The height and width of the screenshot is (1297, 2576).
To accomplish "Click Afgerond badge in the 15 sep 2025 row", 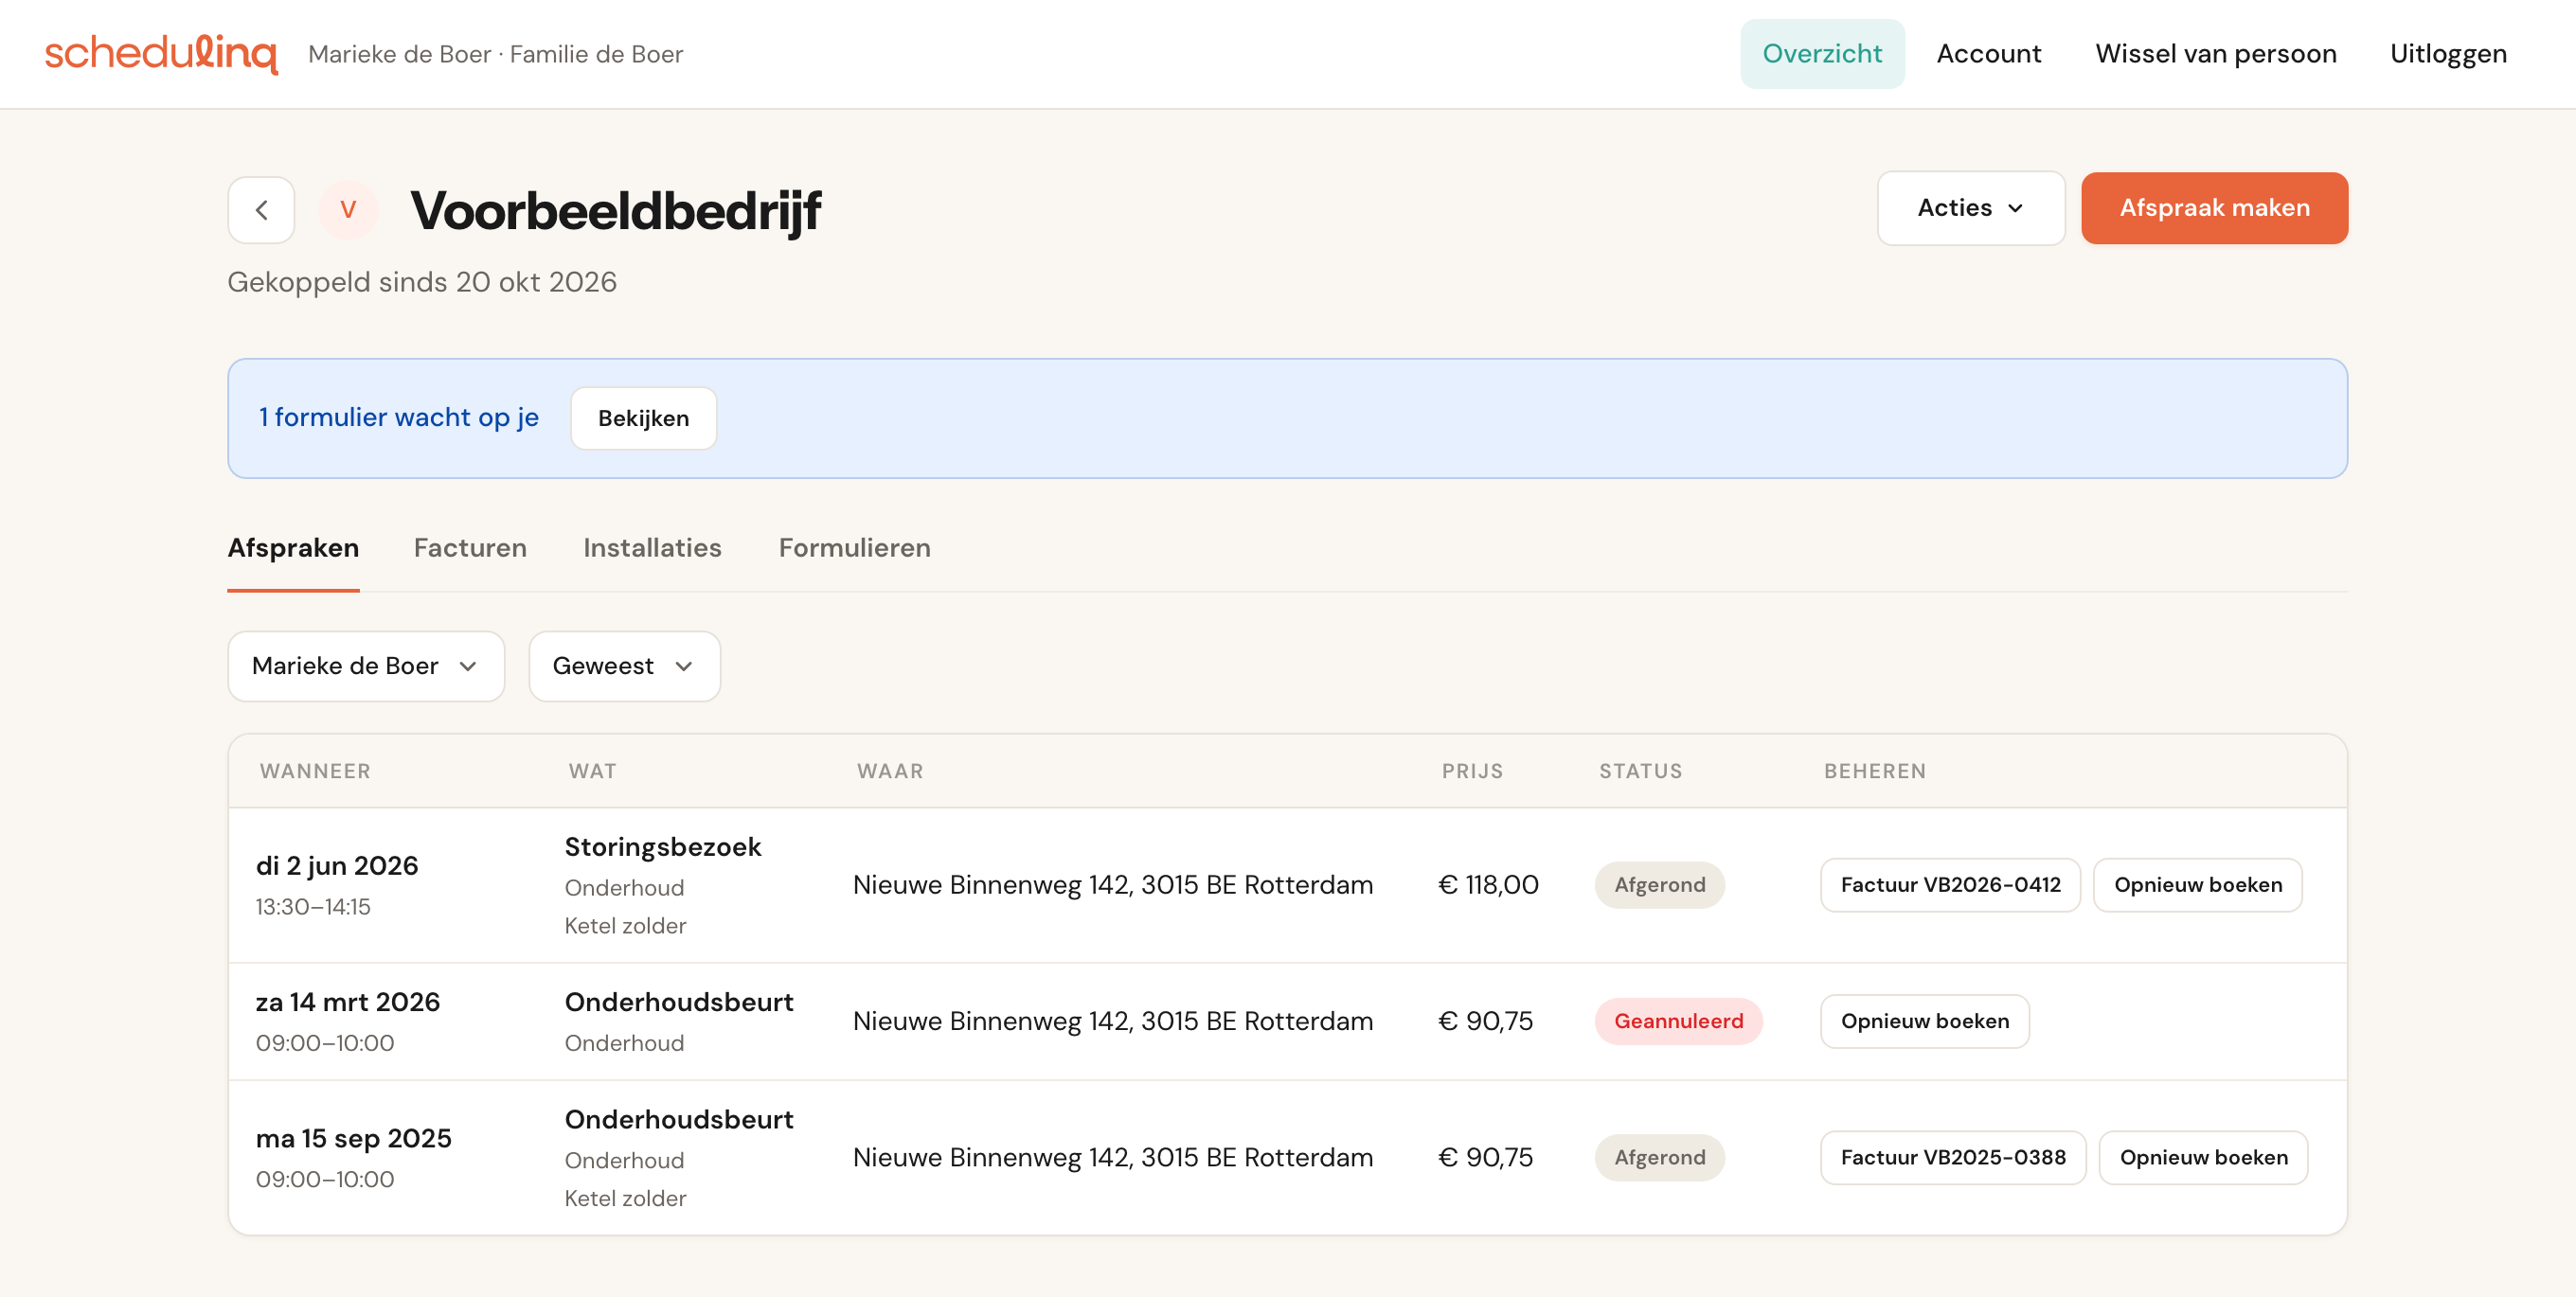I will pos(1659,1157).
